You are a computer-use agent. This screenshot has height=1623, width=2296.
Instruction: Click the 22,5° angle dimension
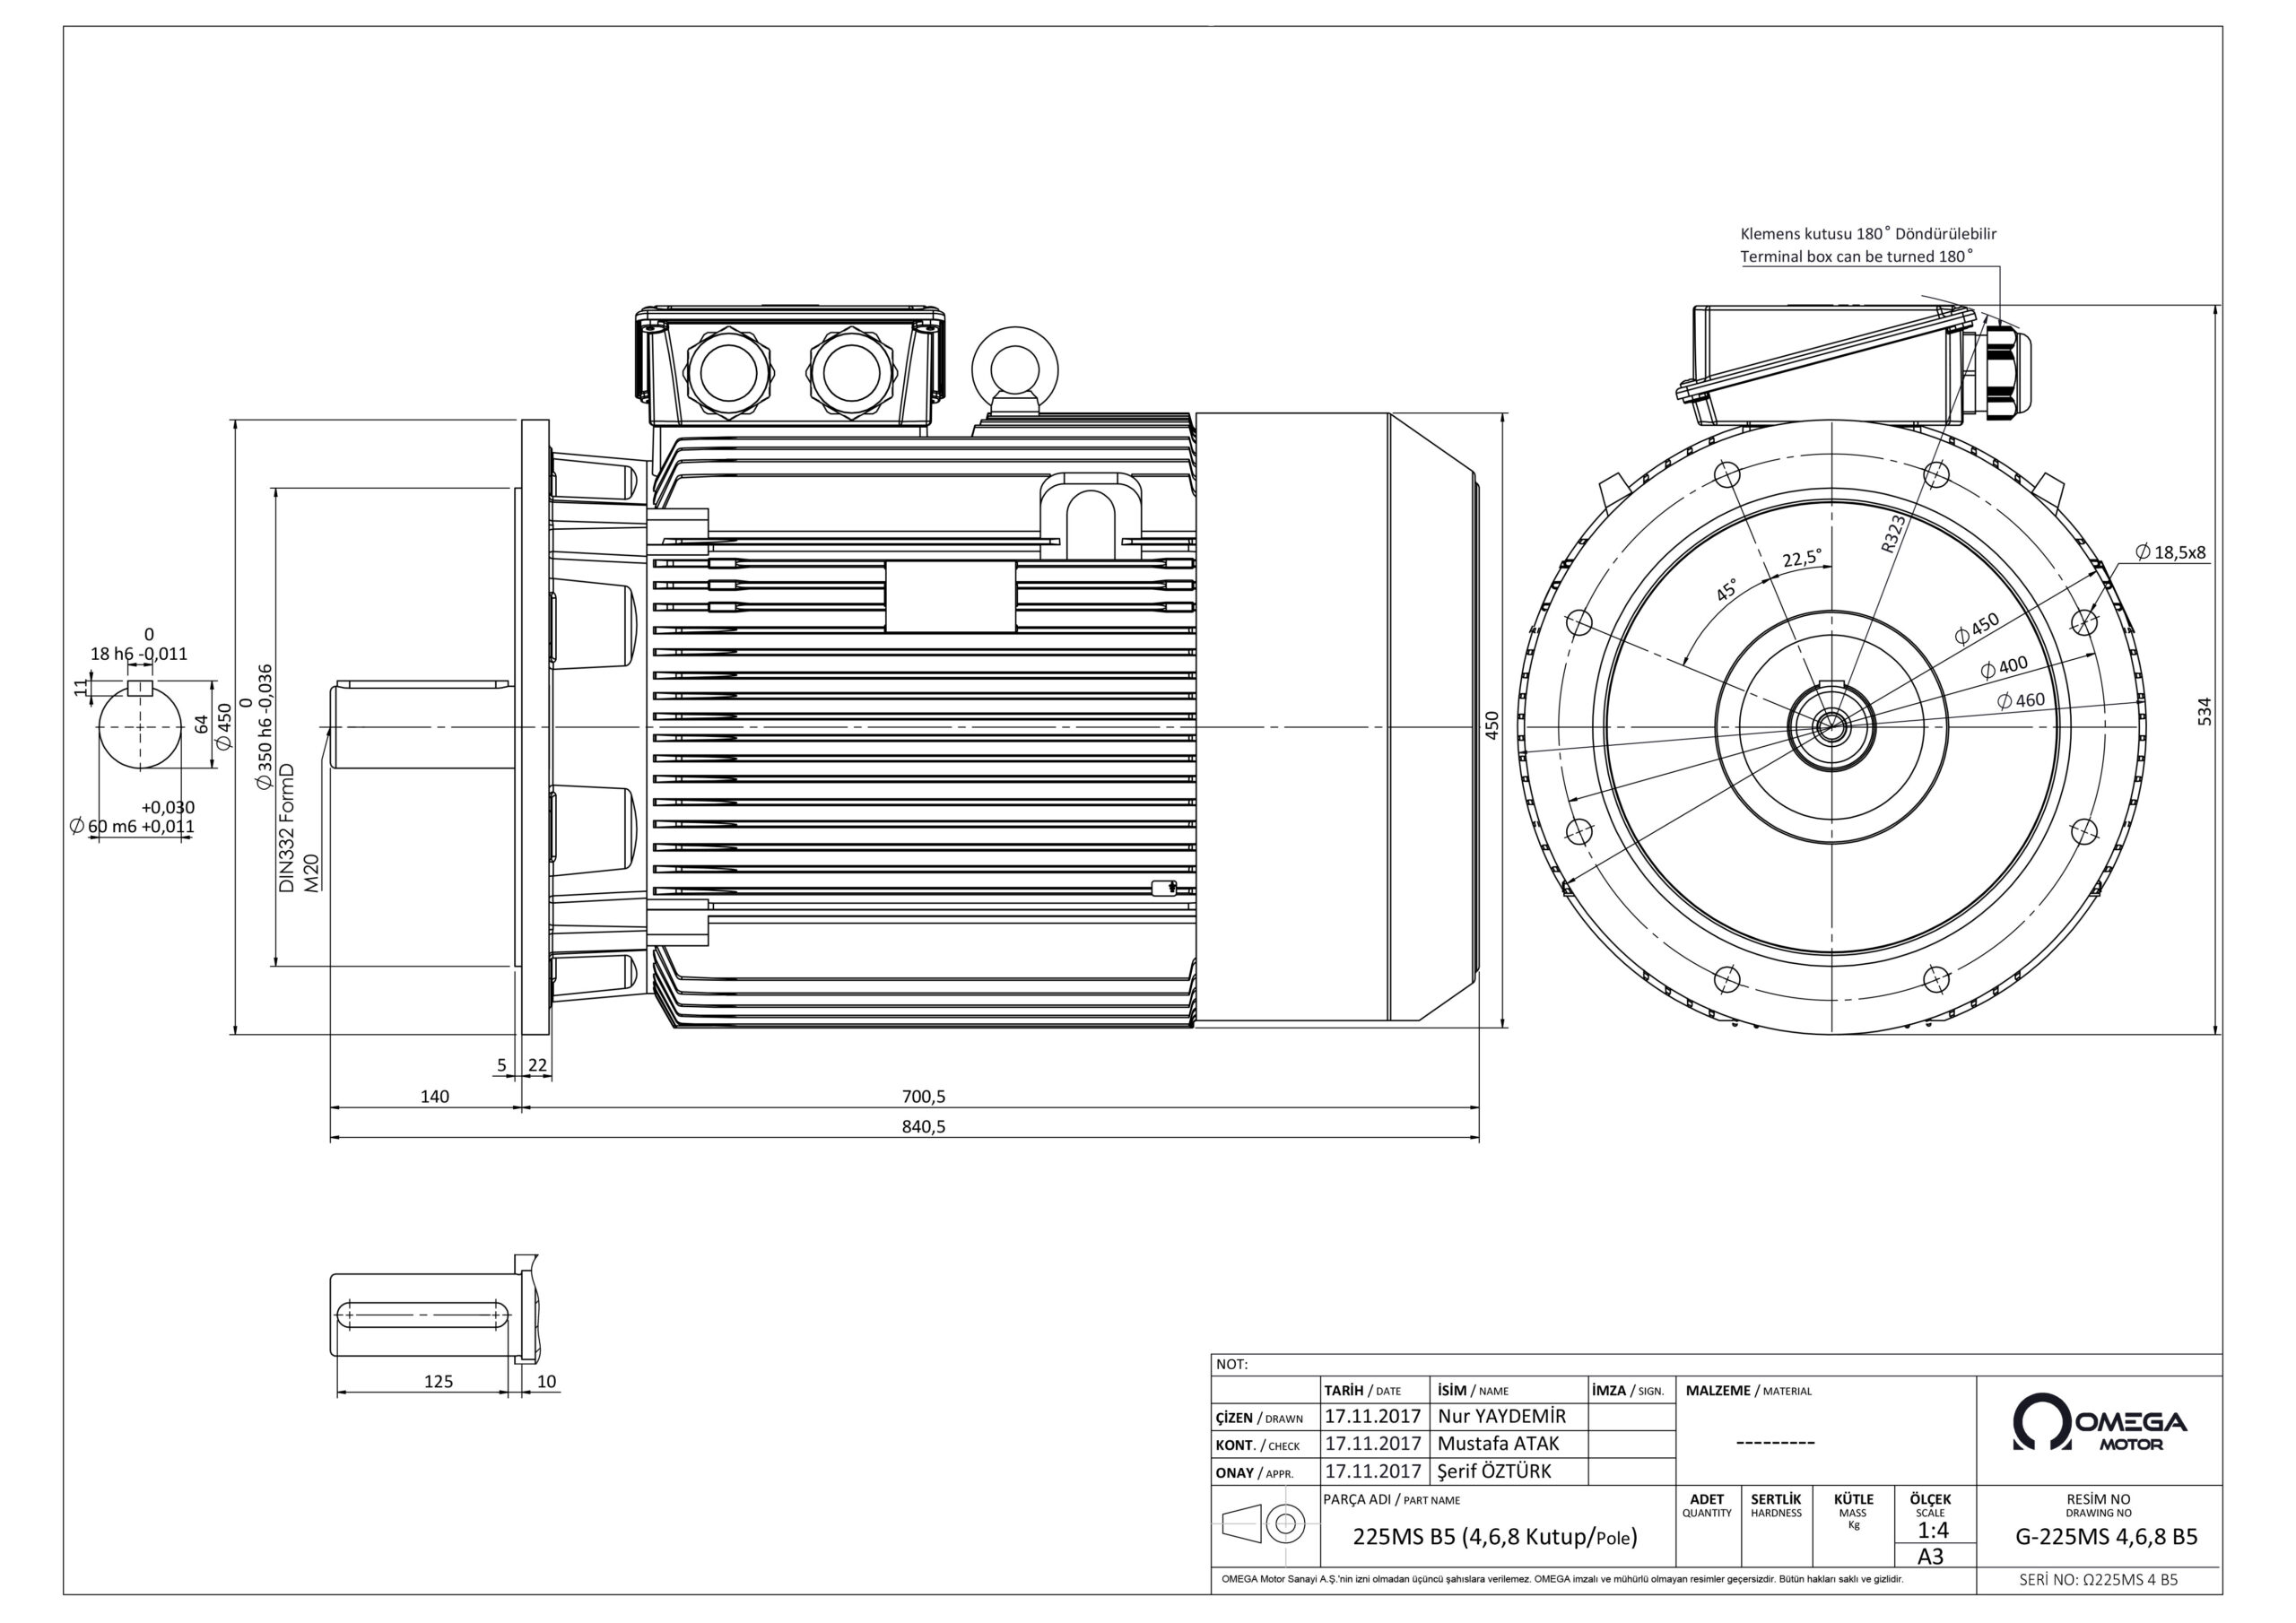1801,559
